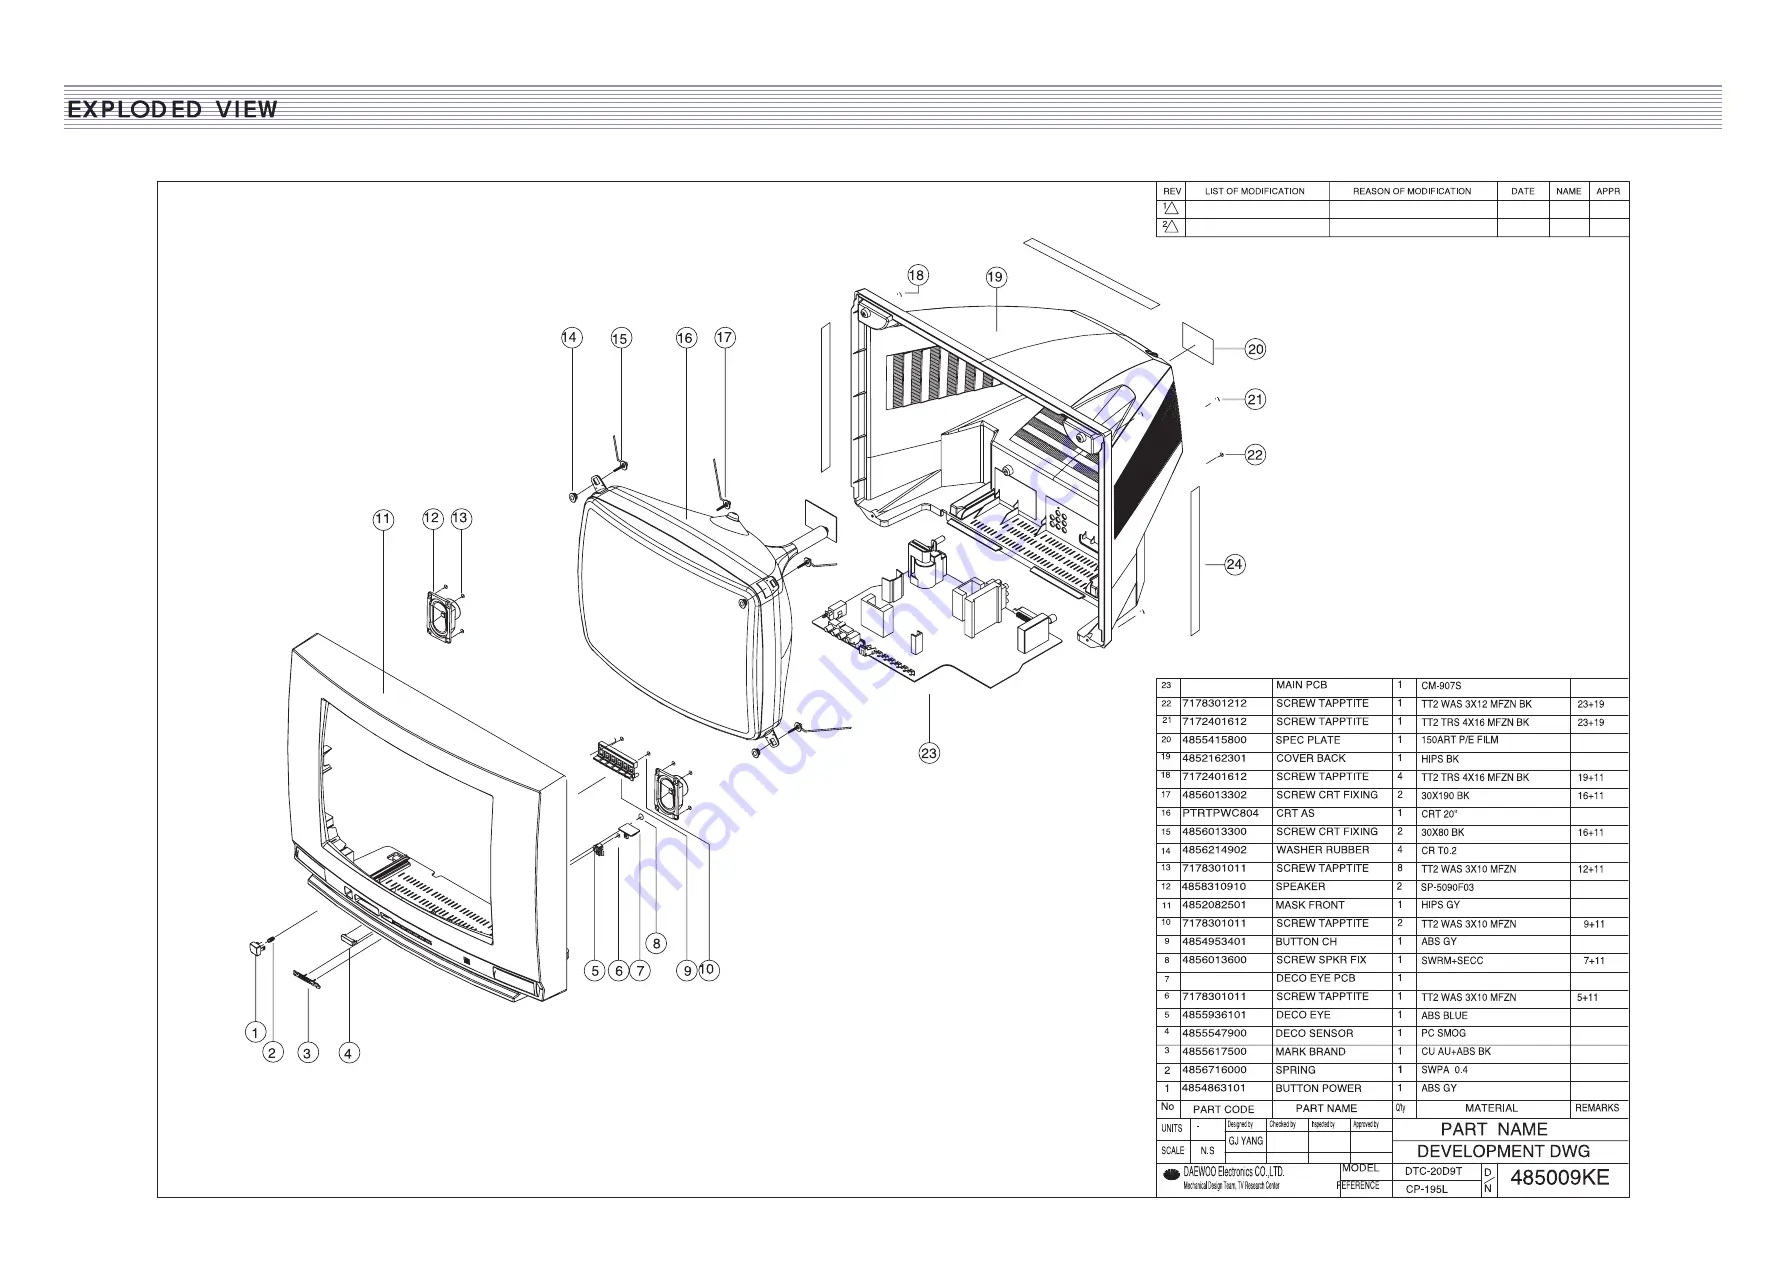Screen dimensions: 1787x1263
Task: Click the front mask bezel drawing
Action: tap(427, 815)
